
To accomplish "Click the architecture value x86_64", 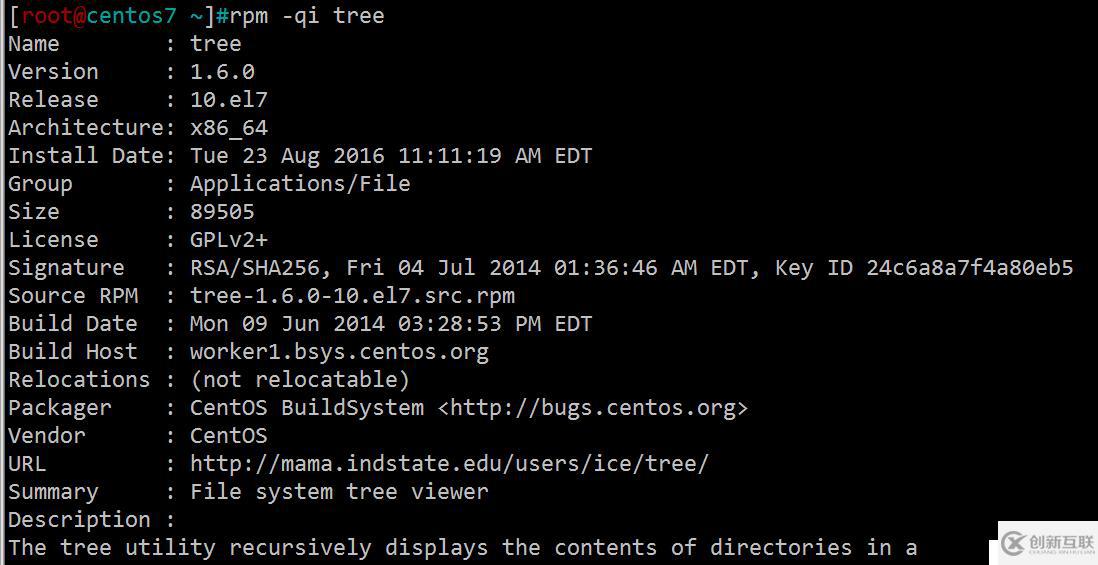I will [228, 128].
